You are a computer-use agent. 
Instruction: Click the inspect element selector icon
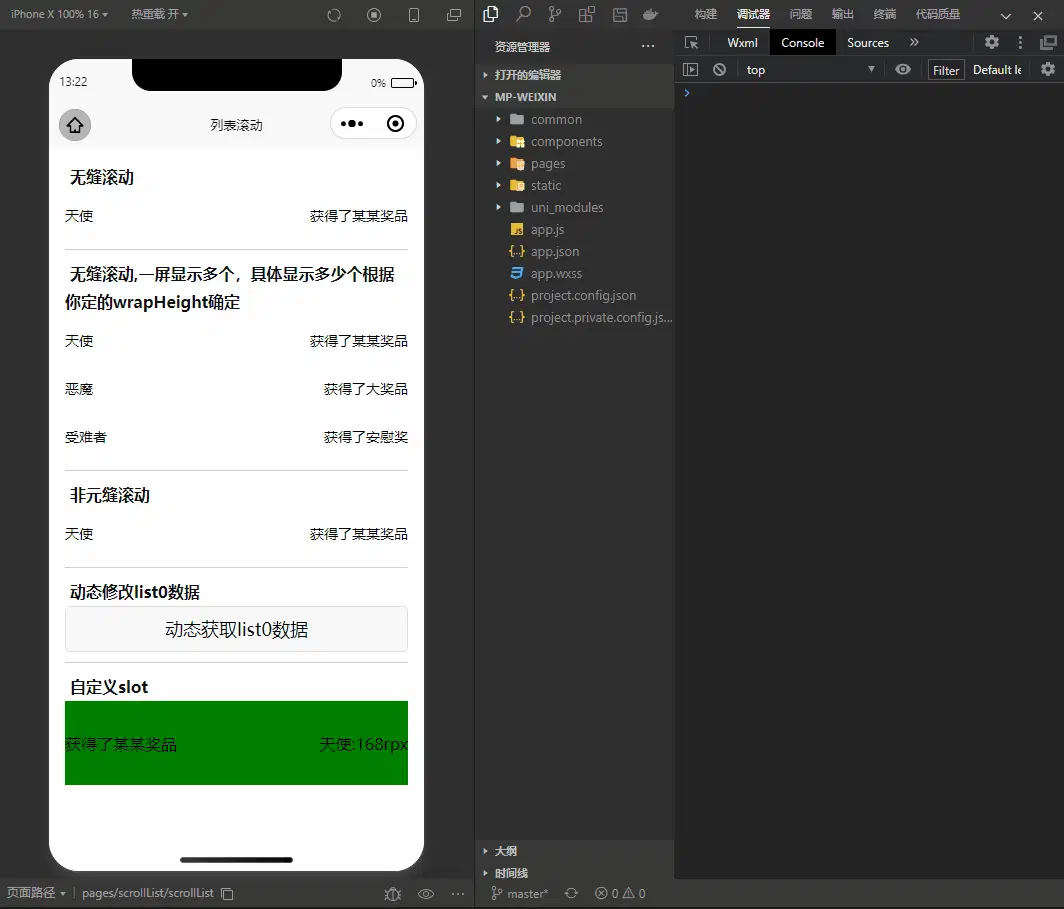691,42
